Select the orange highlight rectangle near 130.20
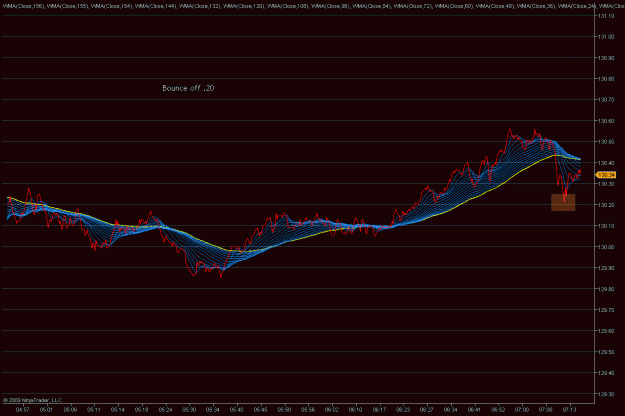This screenshot has height=416, width=625. pos(563,202)
